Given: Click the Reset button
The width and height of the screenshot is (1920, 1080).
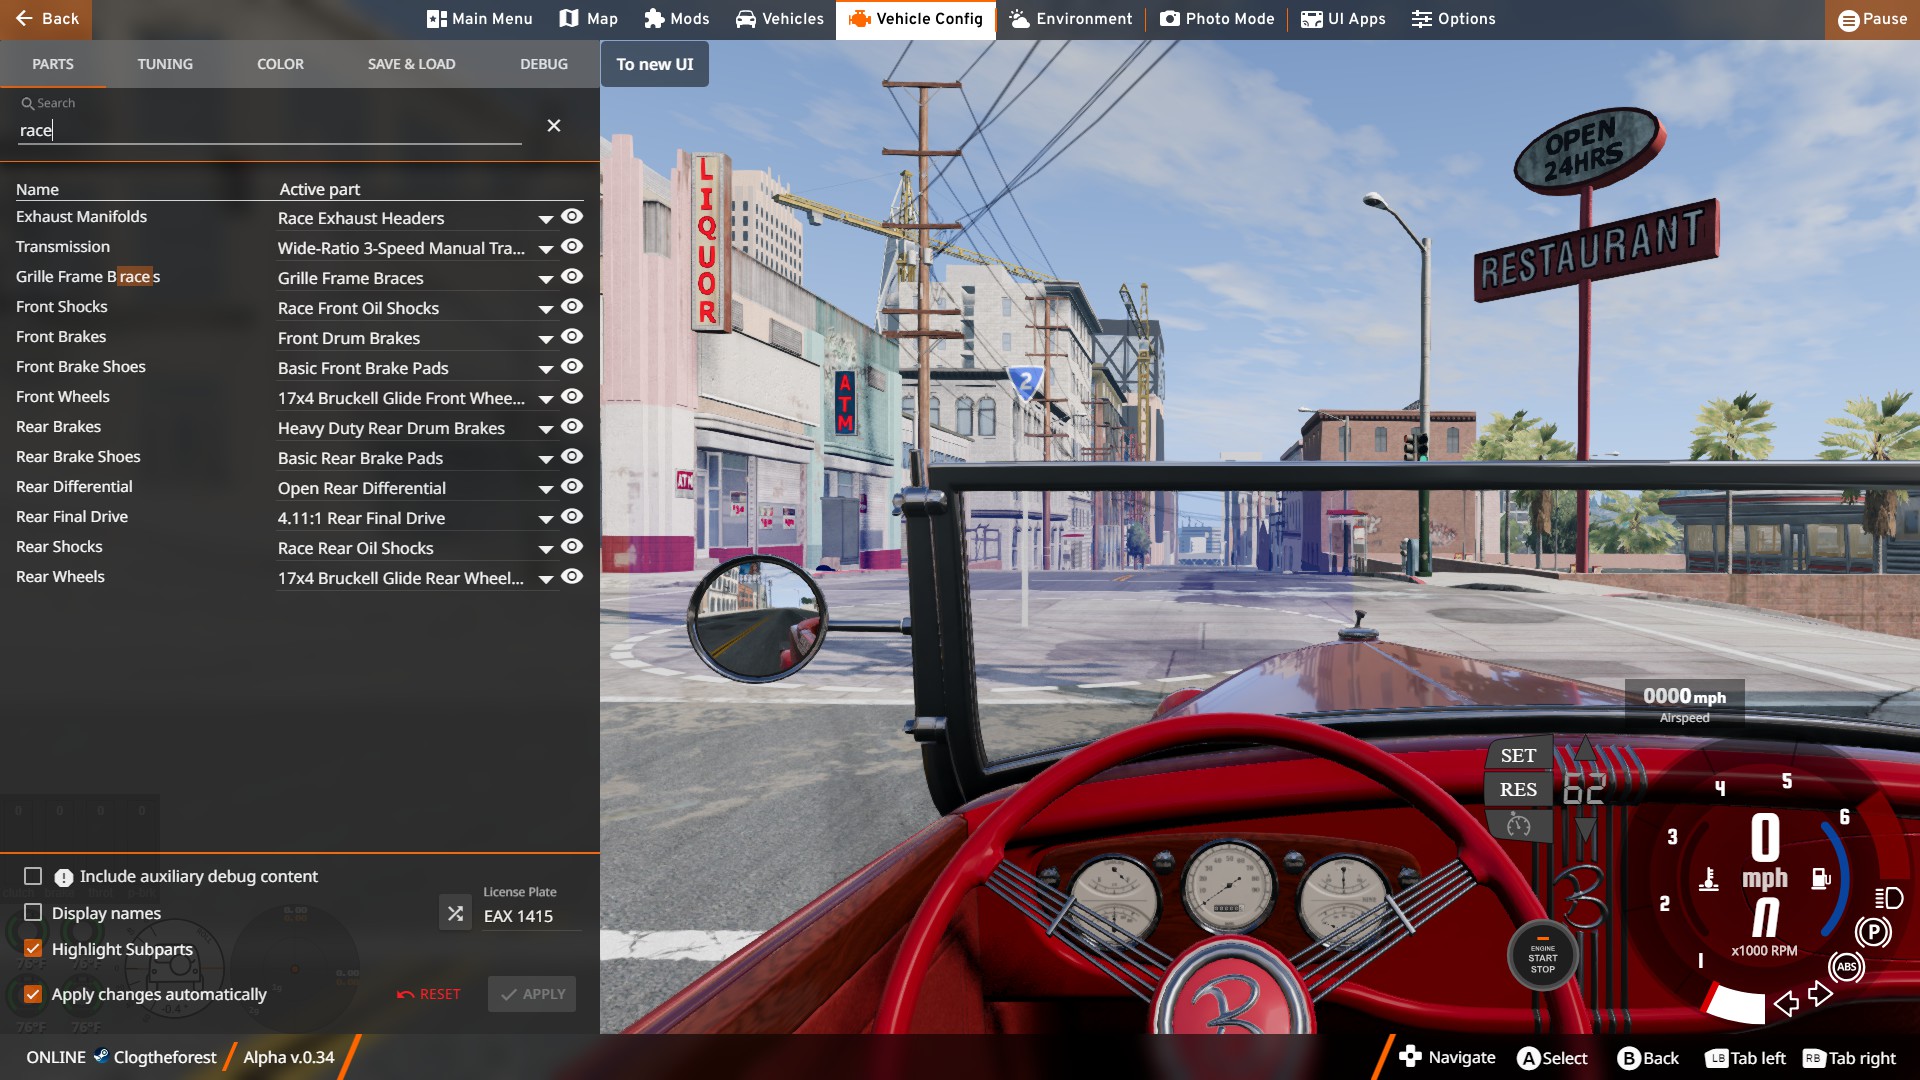Looking at the screenshot, I should [429, 994].
